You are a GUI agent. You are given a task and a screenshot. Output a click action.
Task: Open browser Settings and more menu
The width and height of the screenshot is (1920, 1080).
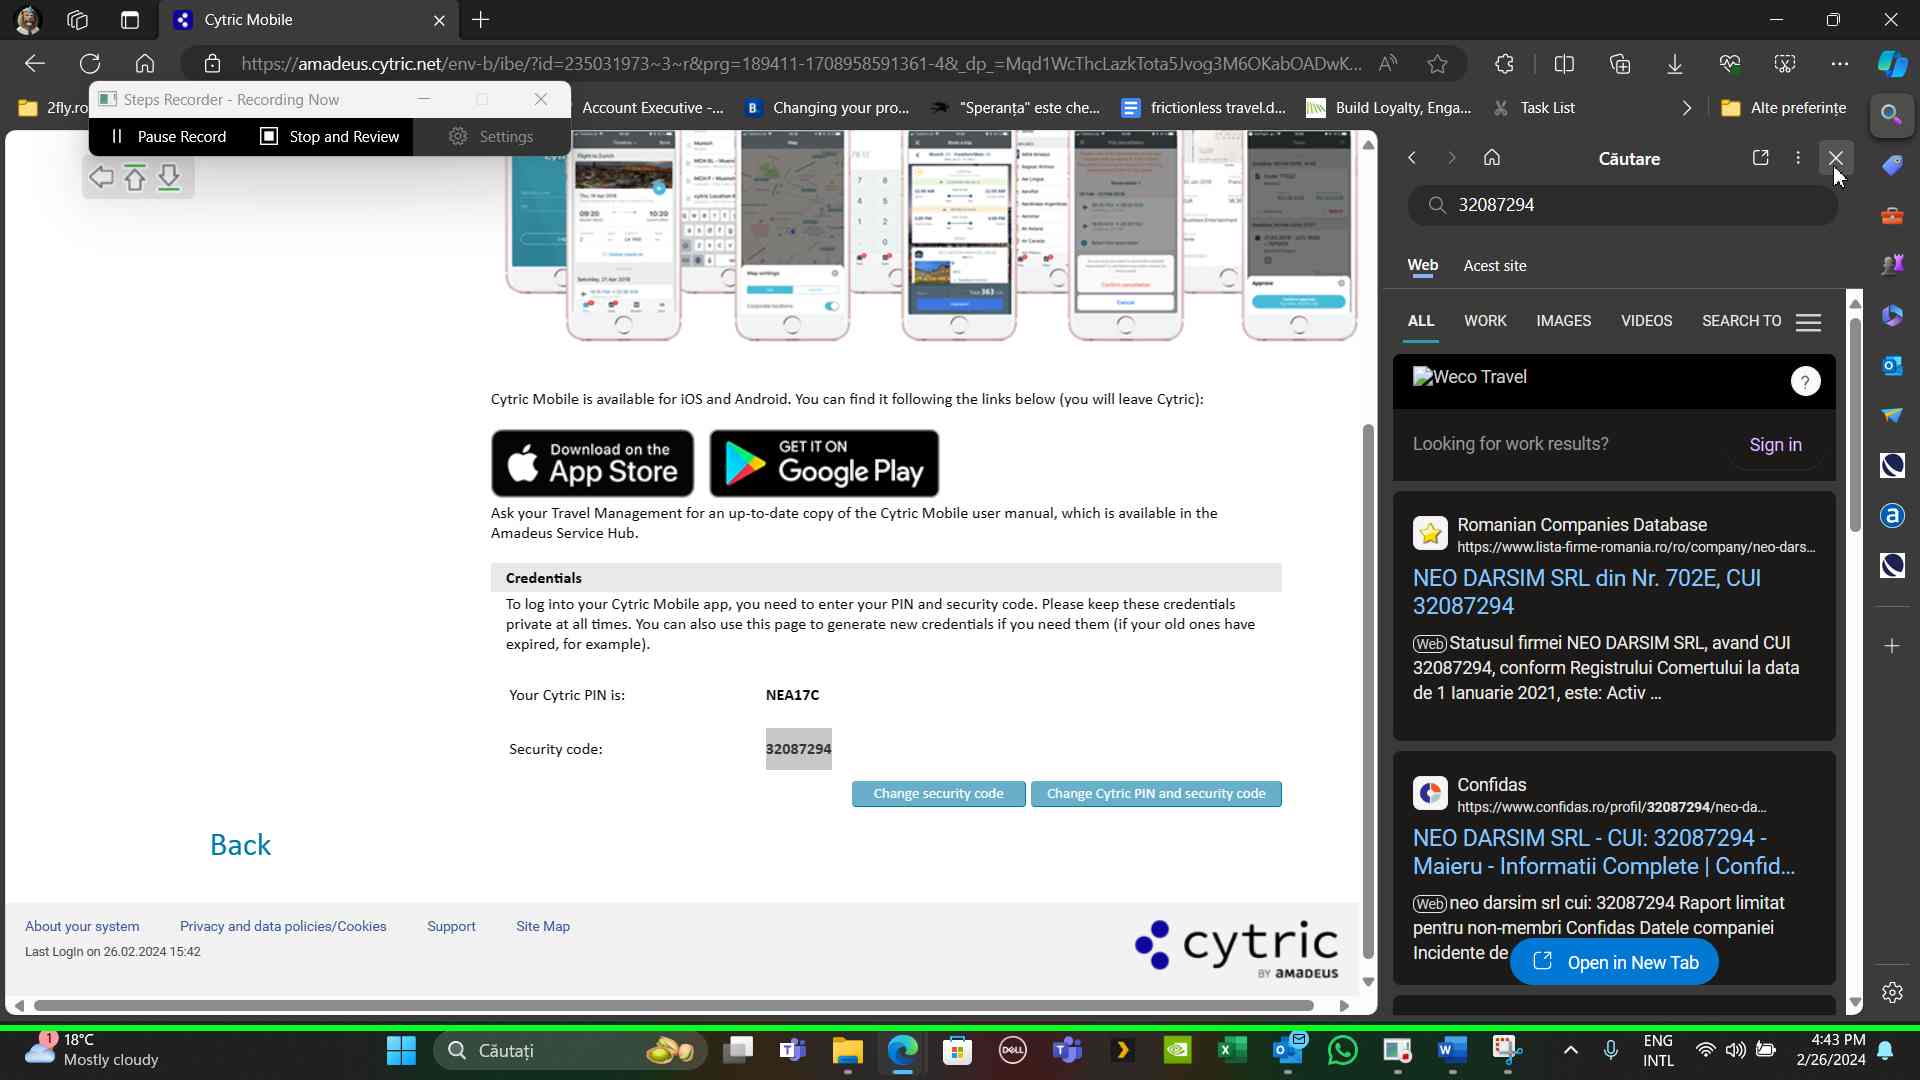coord(1840,64)
